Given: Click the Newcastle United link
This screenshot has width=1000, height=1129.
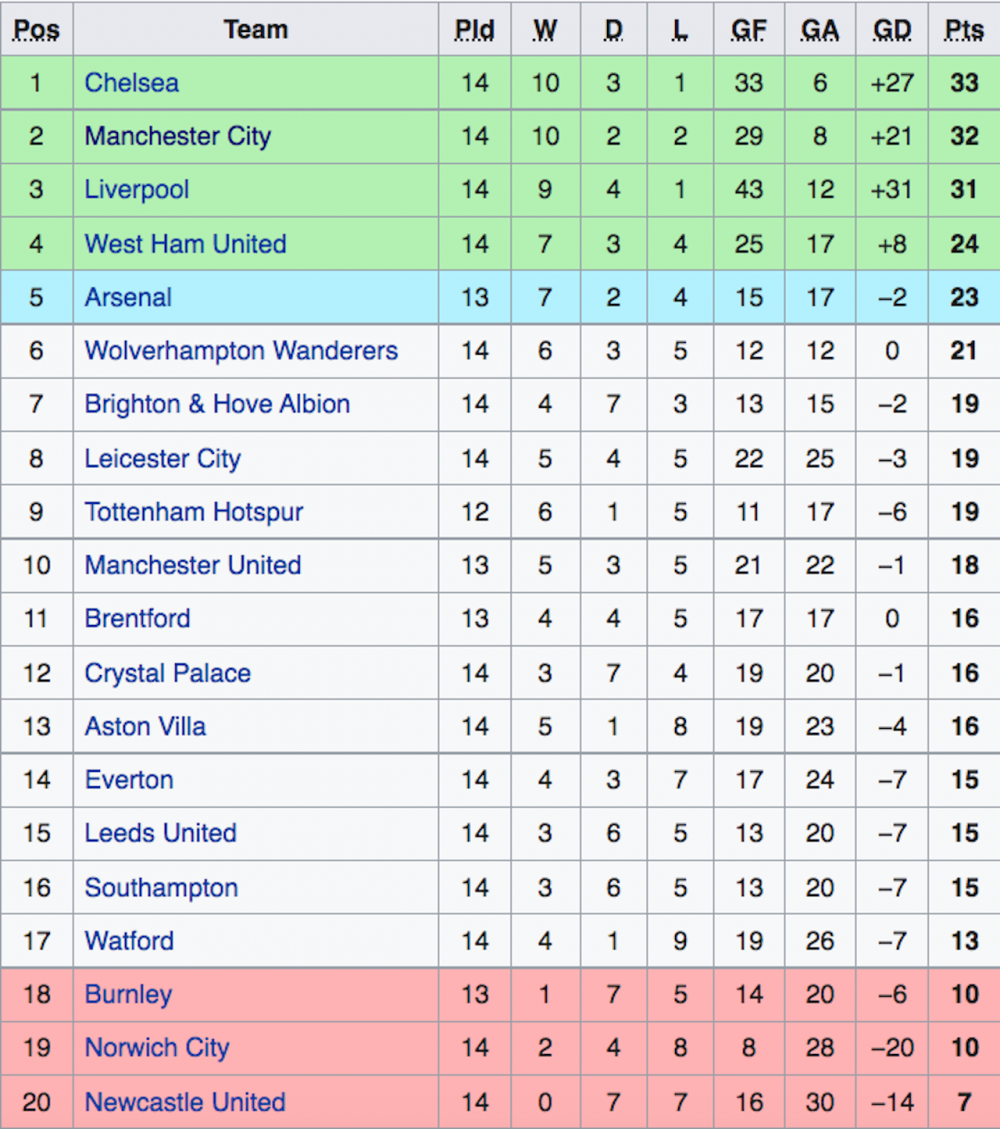Looking at the screenshot, I should tap(185, 1102).
